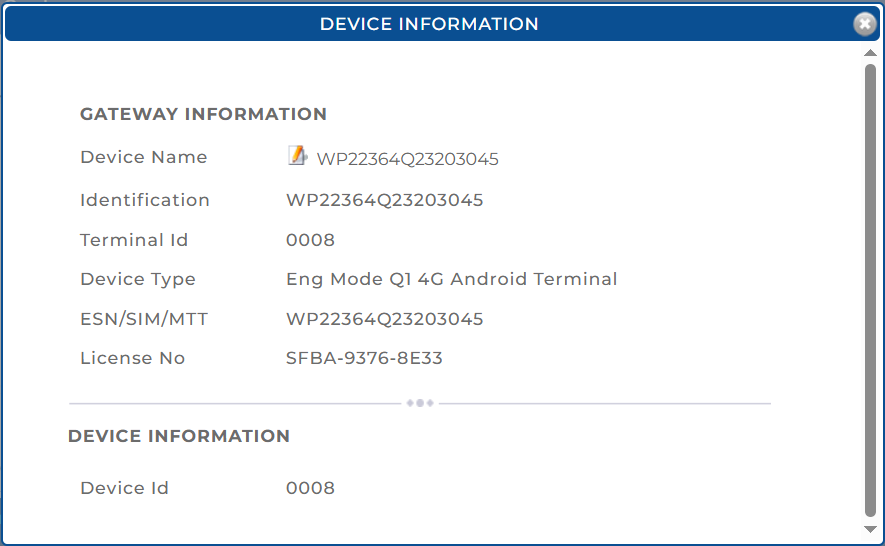Click the Identification value WP22364Q23203045
This screenshot has width=885, height=546.
(384, 200)
